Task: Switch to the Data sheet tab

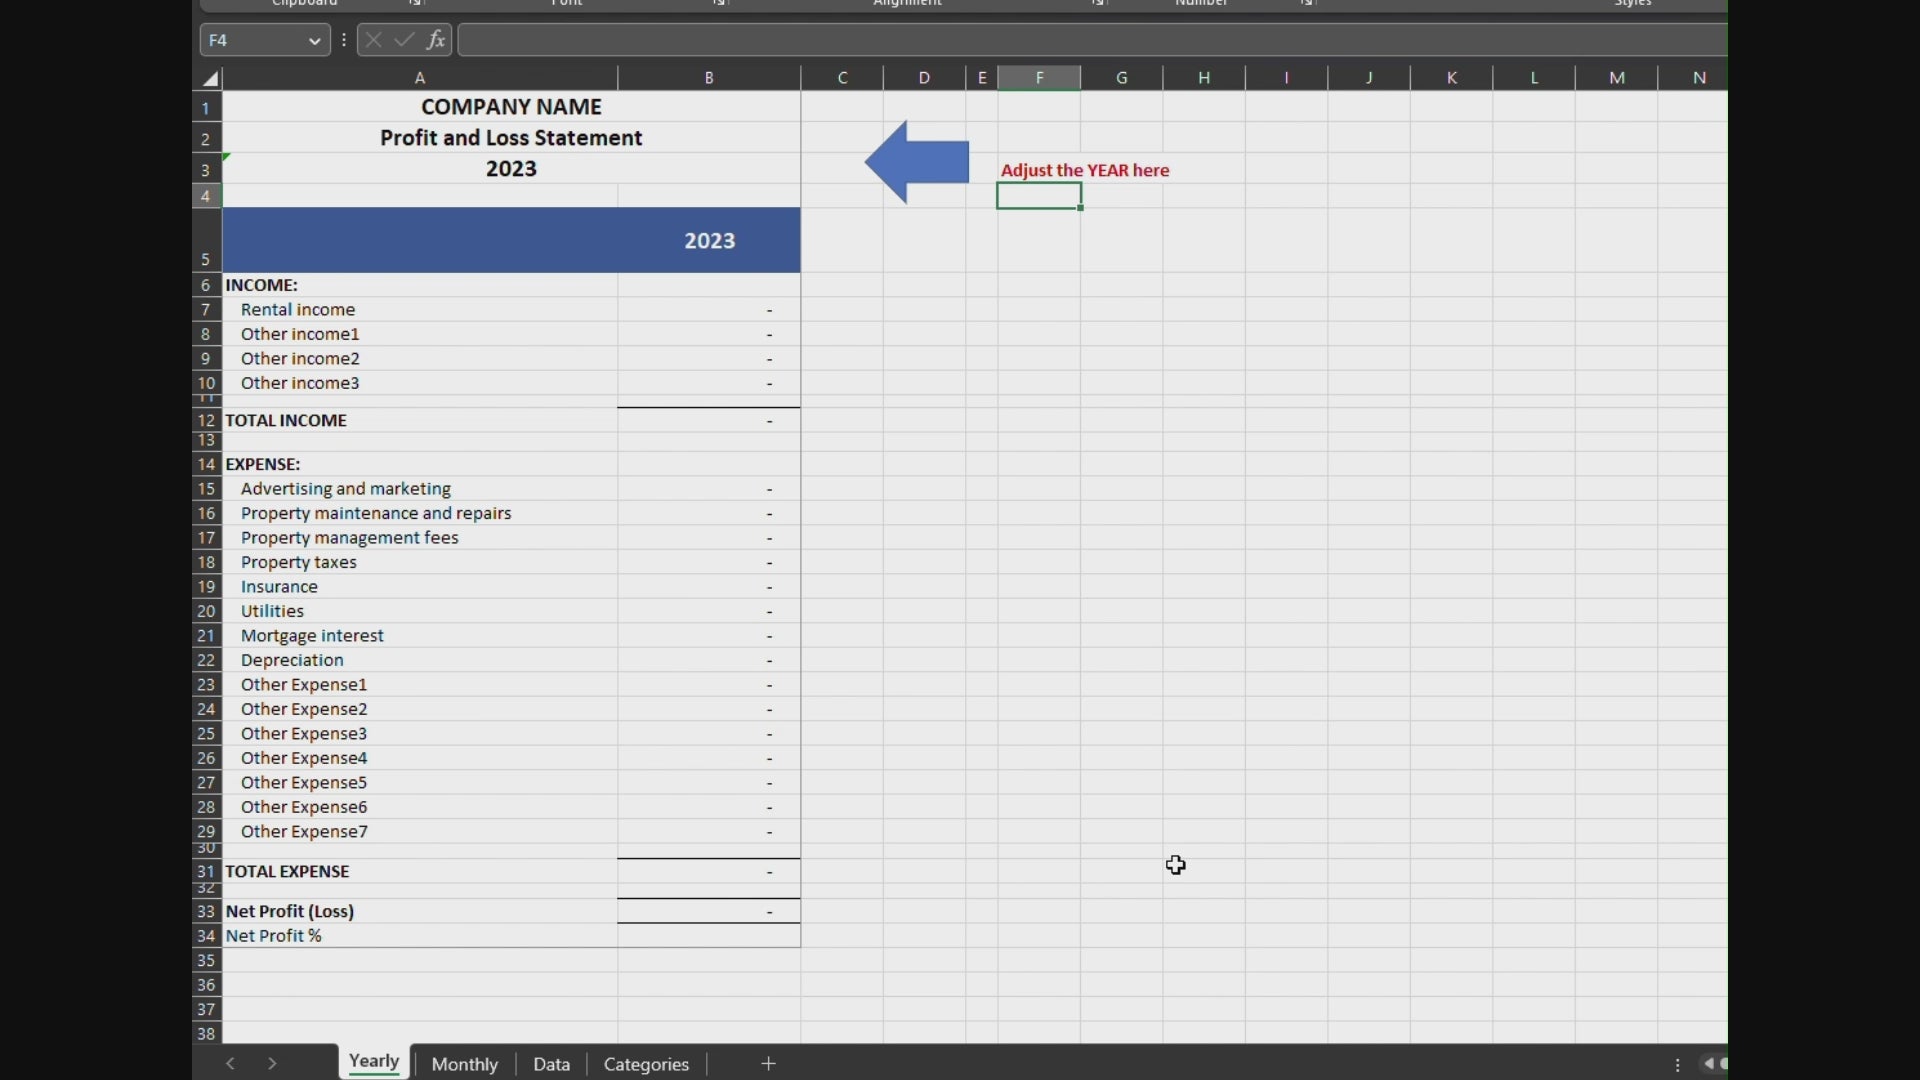Action: 551,1064
